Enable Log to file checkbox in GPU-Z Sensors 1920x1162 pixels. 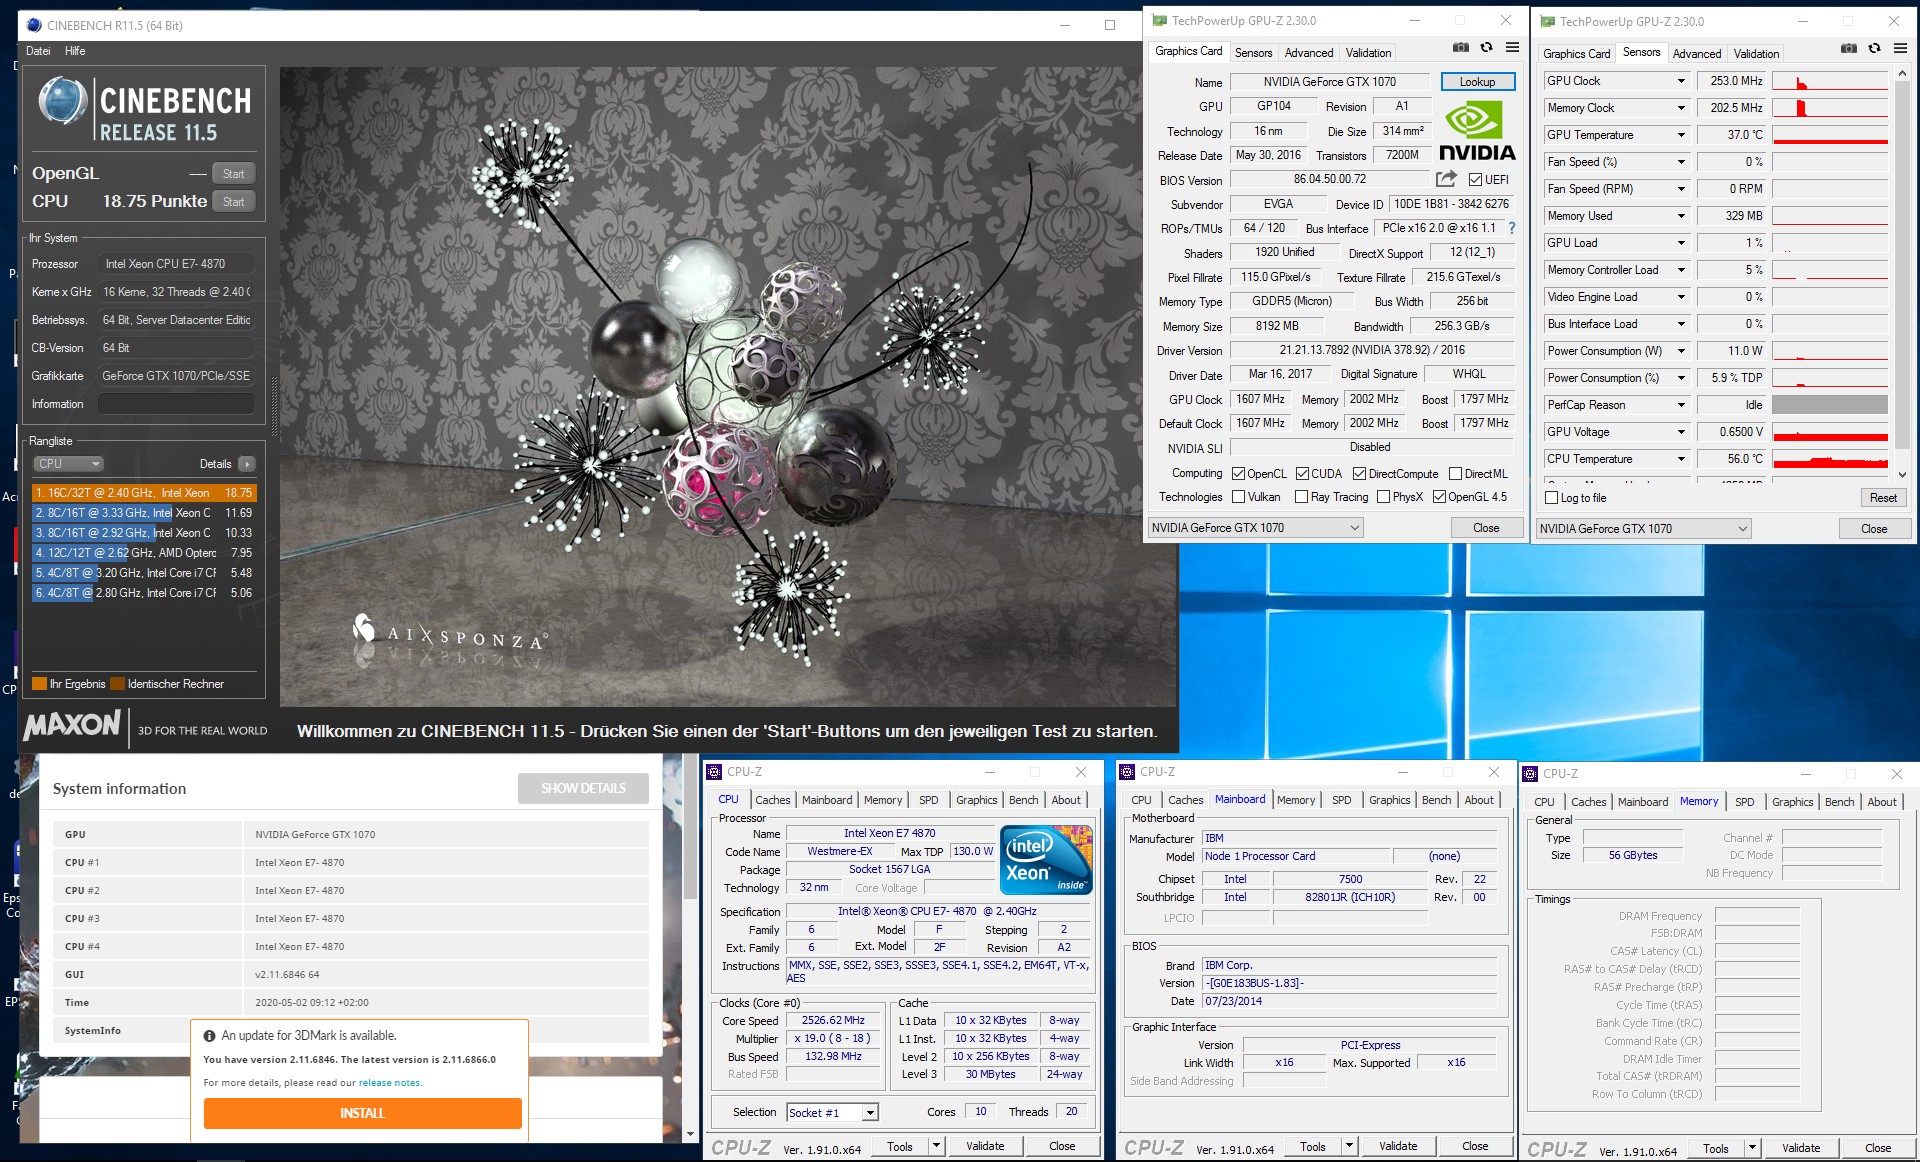(1552, 498)
